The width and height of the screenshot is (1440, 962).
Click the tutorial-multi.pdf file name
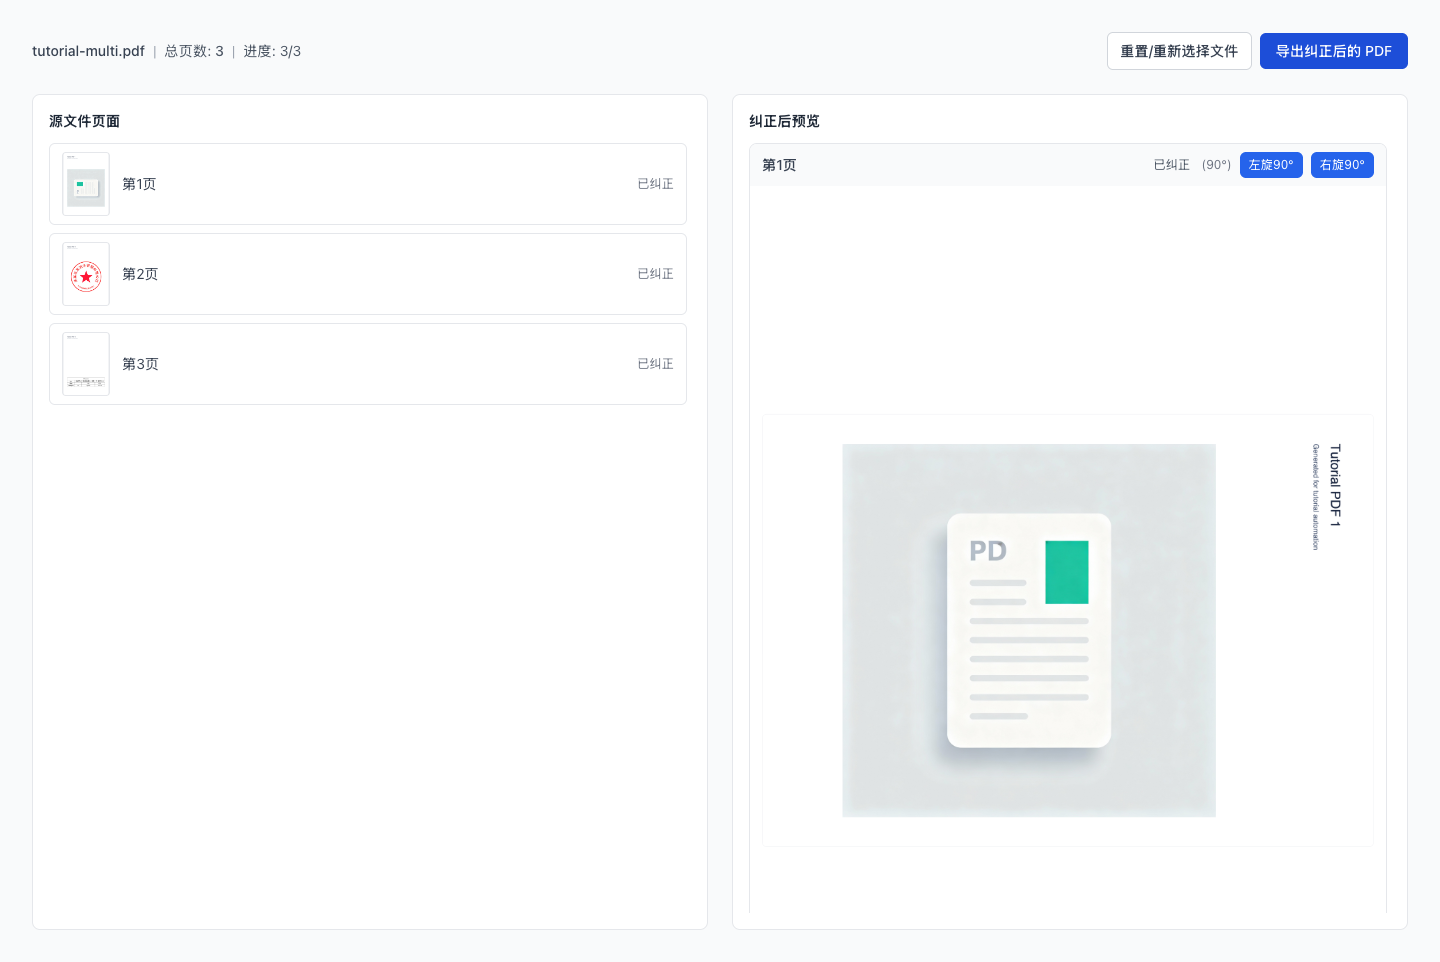(88, 51)
